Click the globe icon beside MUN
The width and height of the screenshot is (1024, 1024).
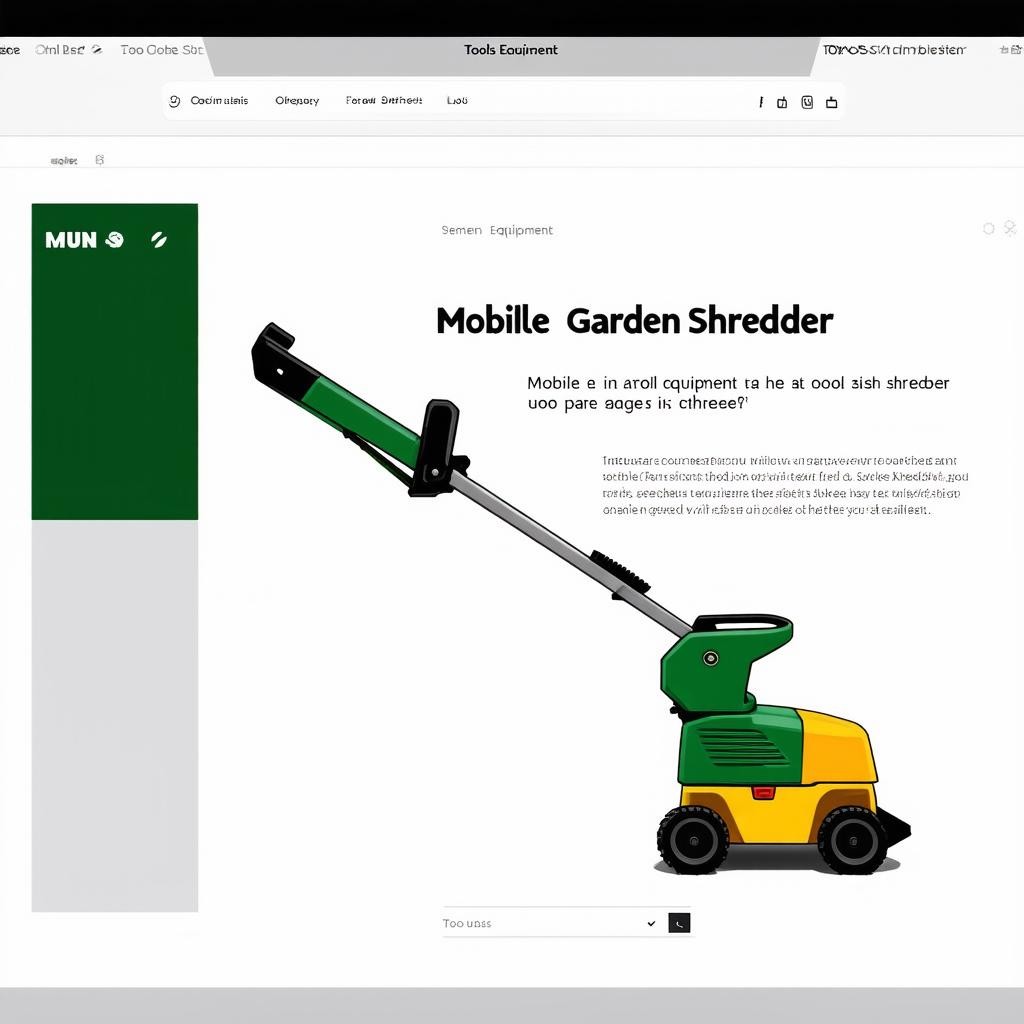pos(115,240)
